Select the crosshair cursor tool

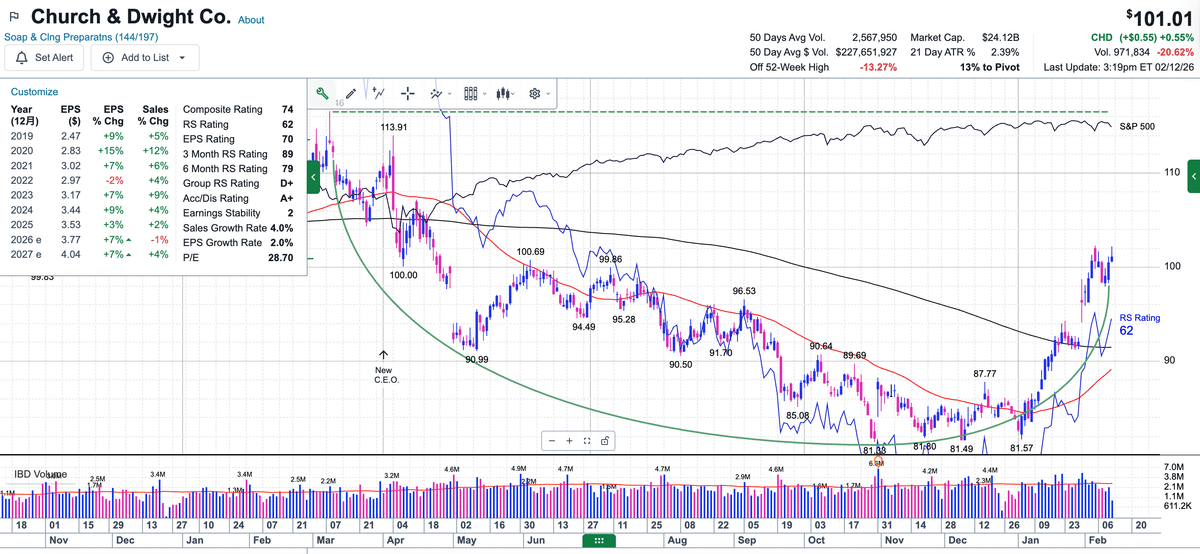click(408, 93)
